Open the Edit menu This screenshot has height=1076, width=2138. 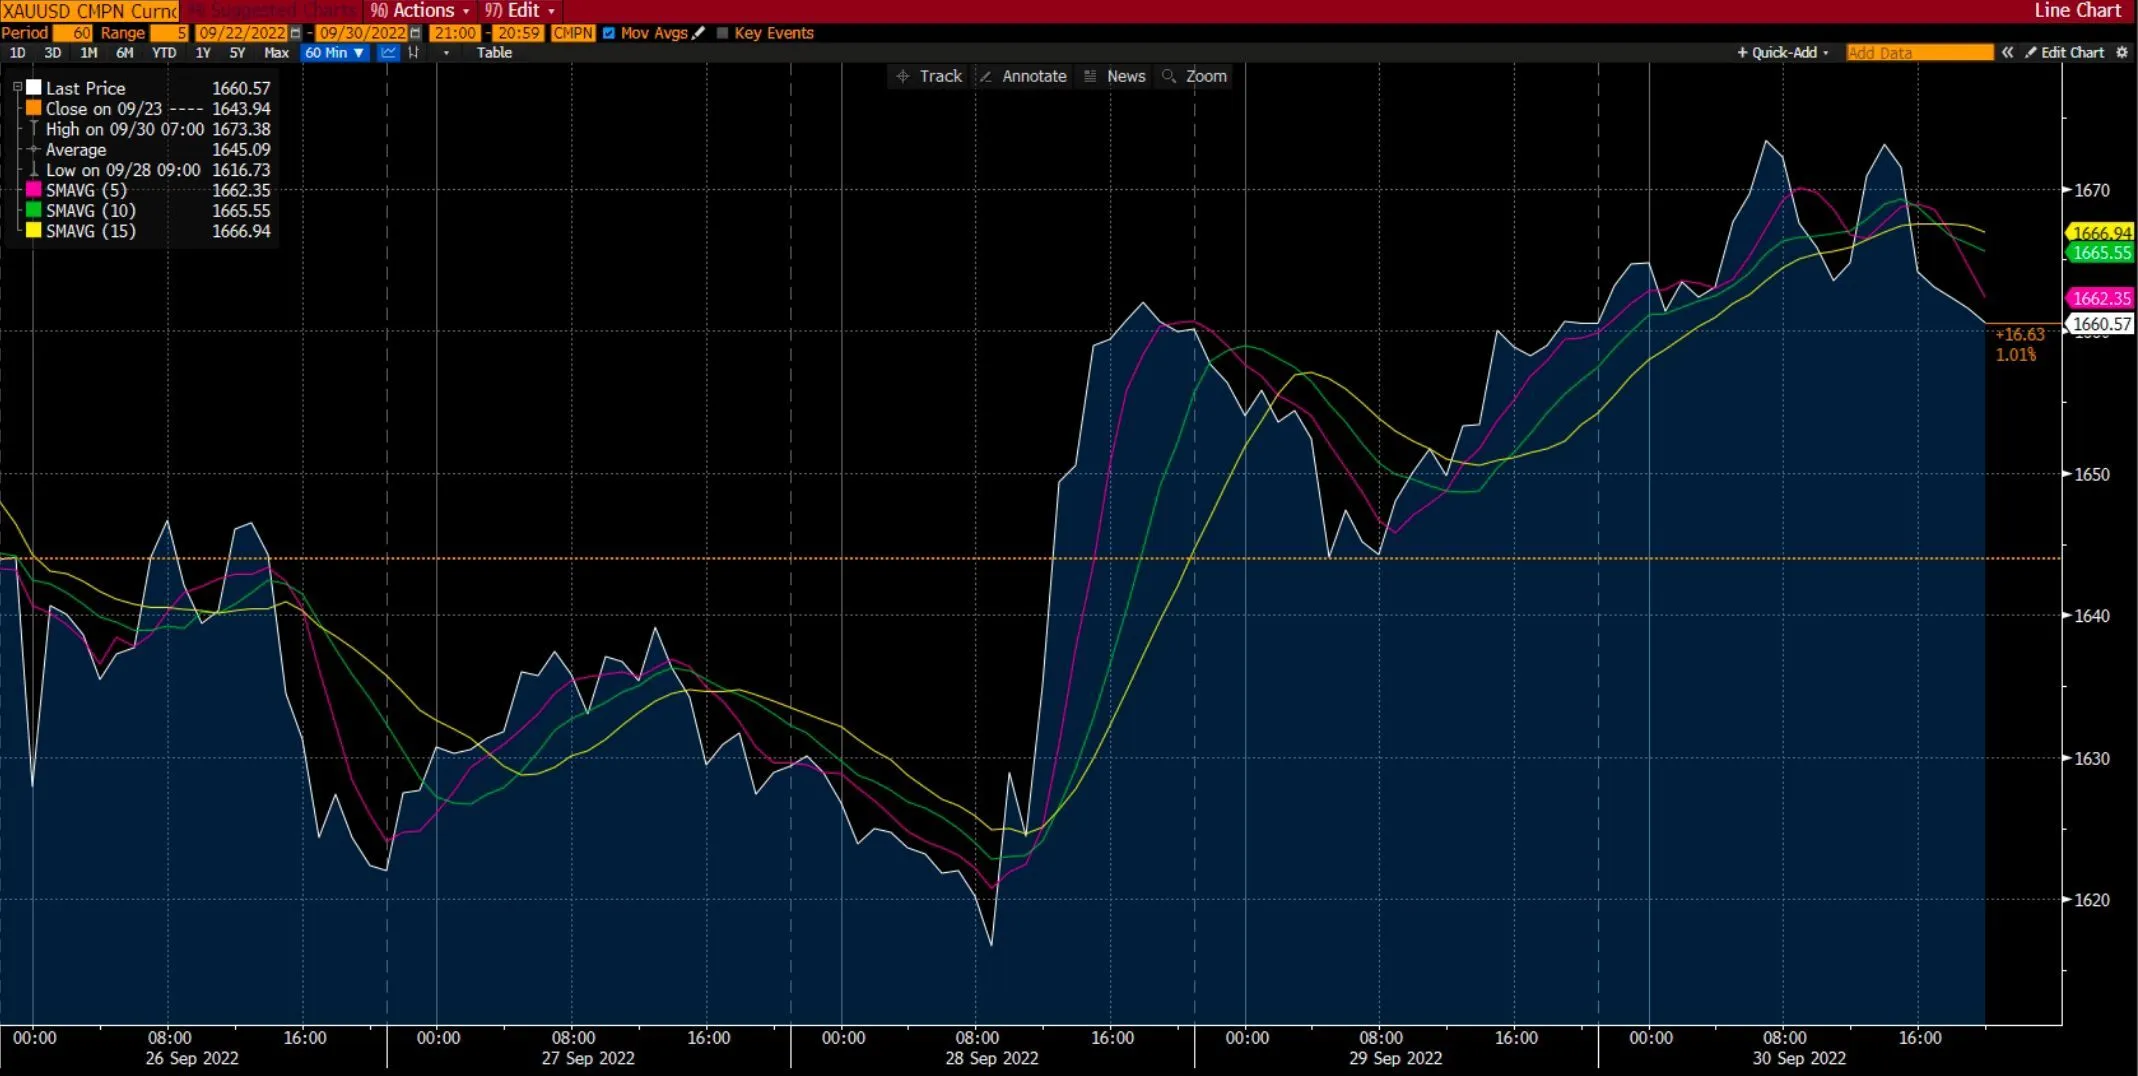click(519, 11)
